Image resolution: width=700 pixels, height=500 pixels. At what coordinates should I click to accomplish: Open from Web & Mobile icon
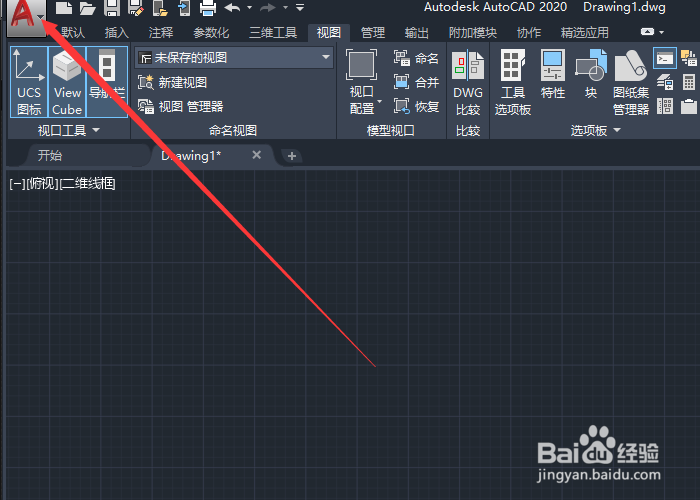point(160,8)
